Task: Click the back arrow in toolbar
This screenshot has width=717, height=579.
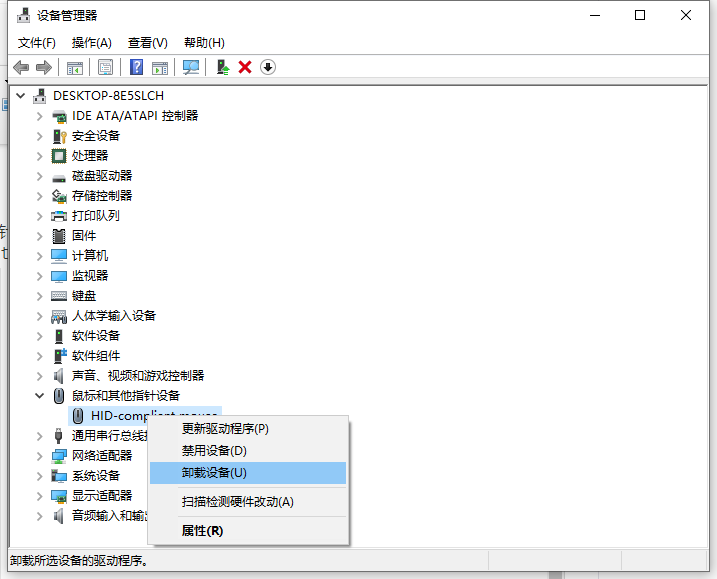Action: coord(21,67)
